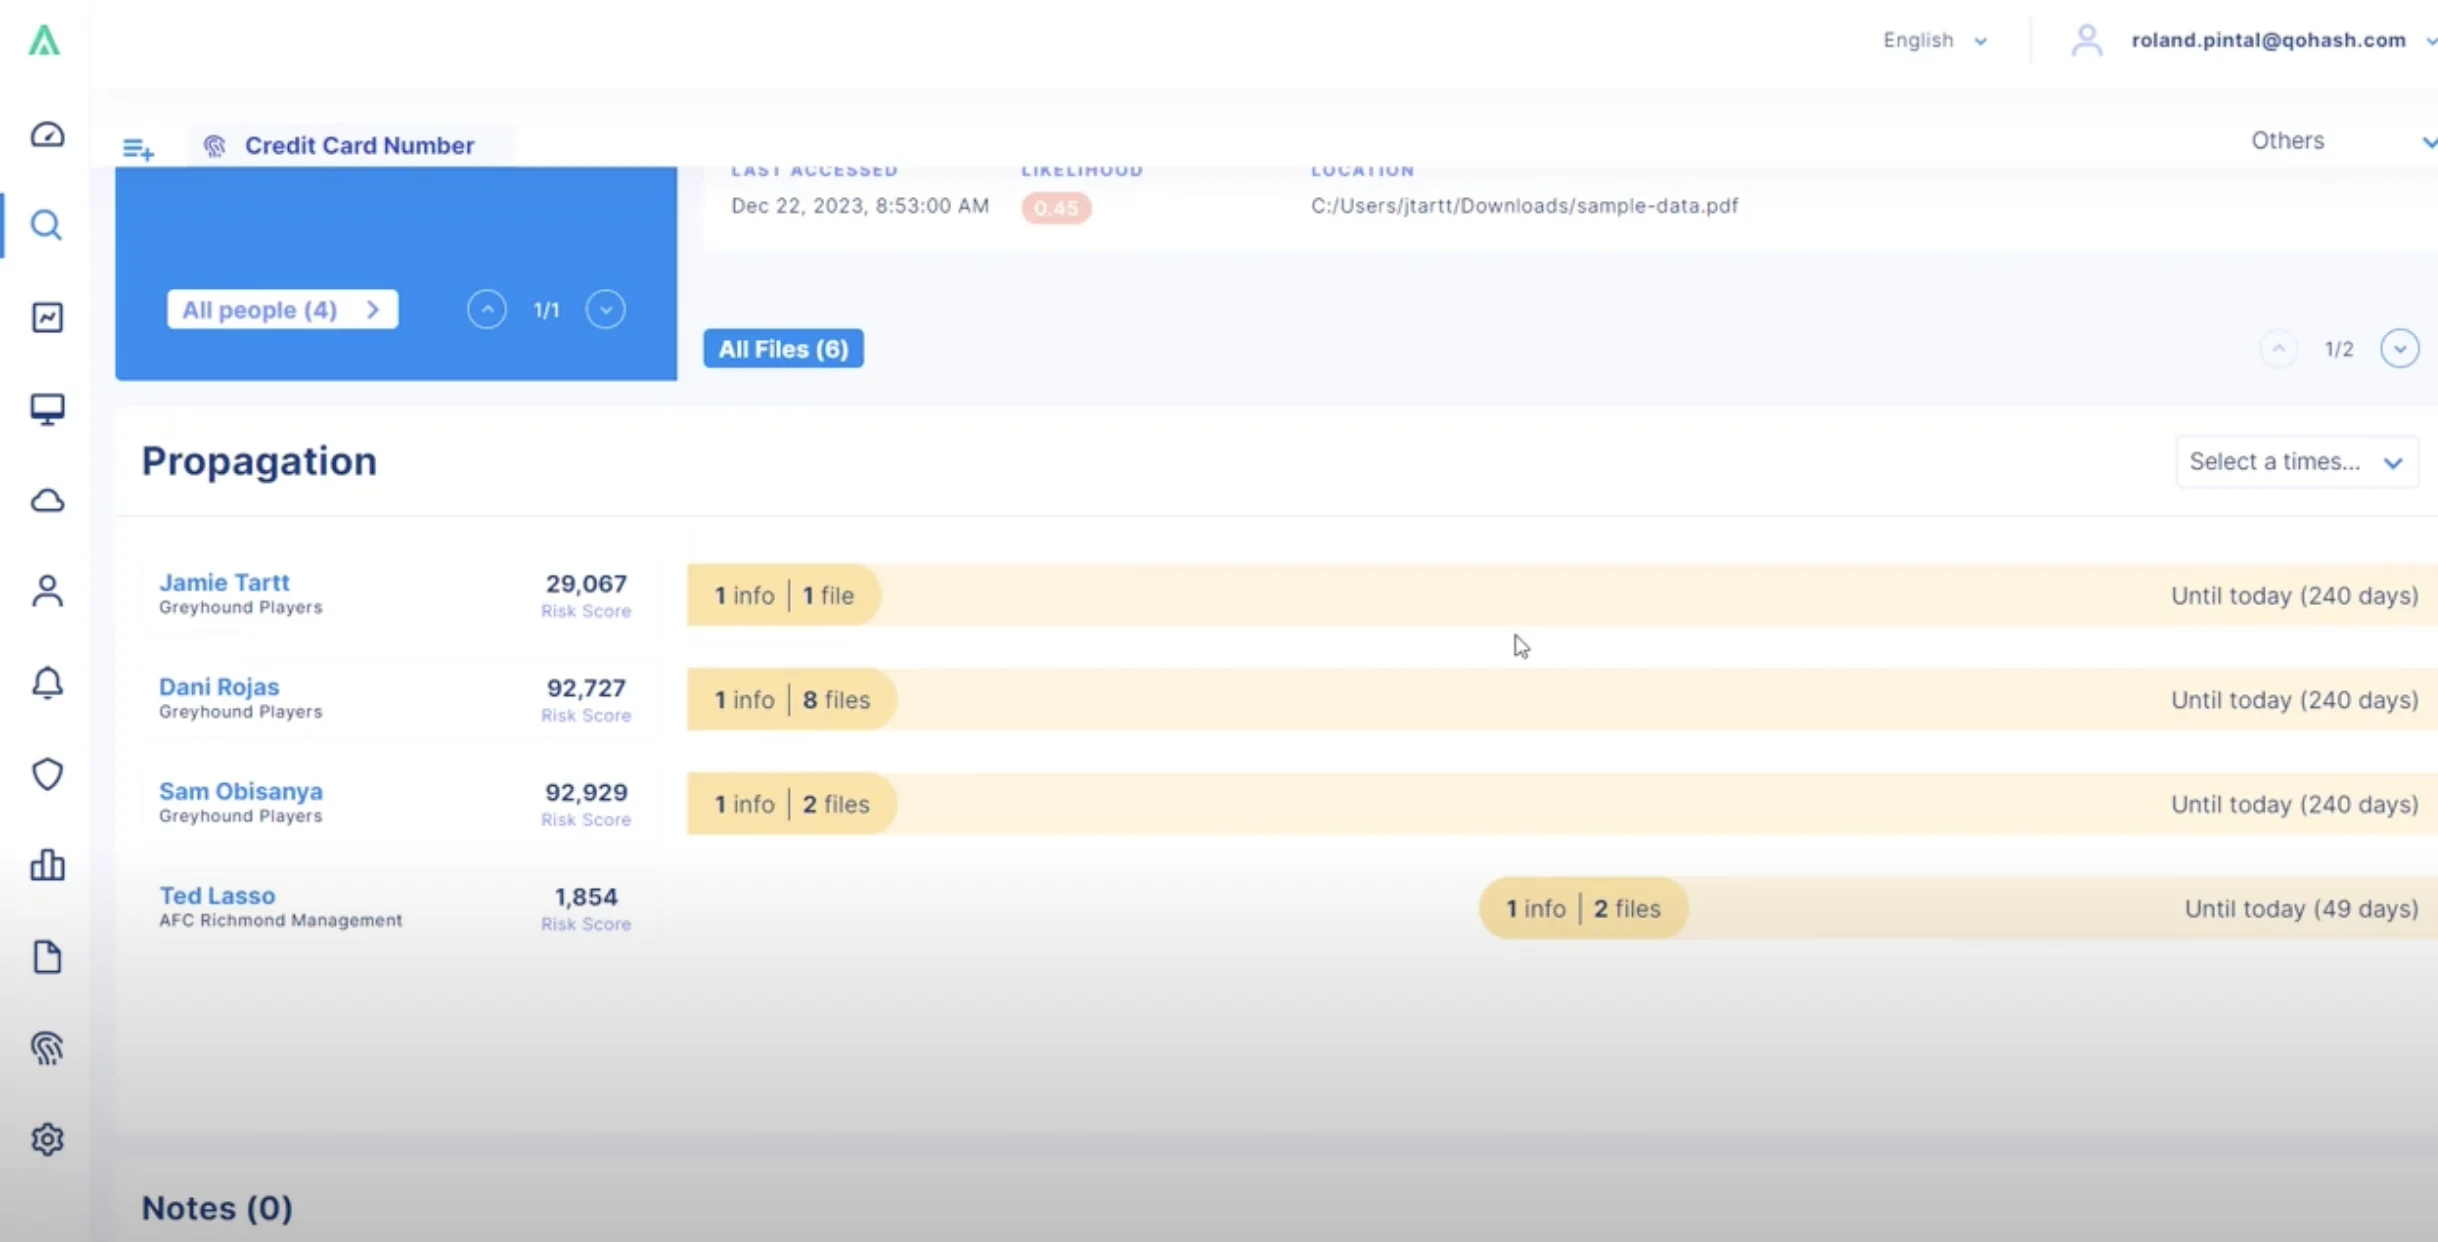The image size is (2438, 1242).
Task: Go to previous people page arrow
Action: pos(487,310)
